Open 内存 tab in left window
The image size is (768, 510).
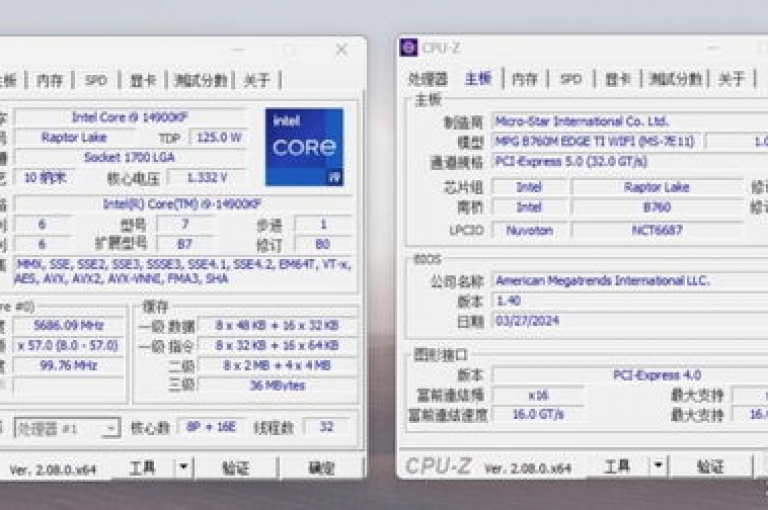coord(49,80)
